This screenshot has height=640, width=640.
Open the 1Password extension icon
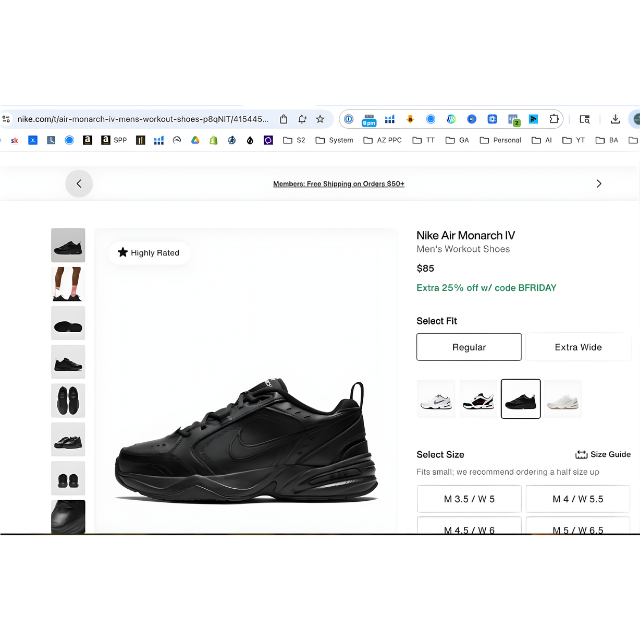348,119
